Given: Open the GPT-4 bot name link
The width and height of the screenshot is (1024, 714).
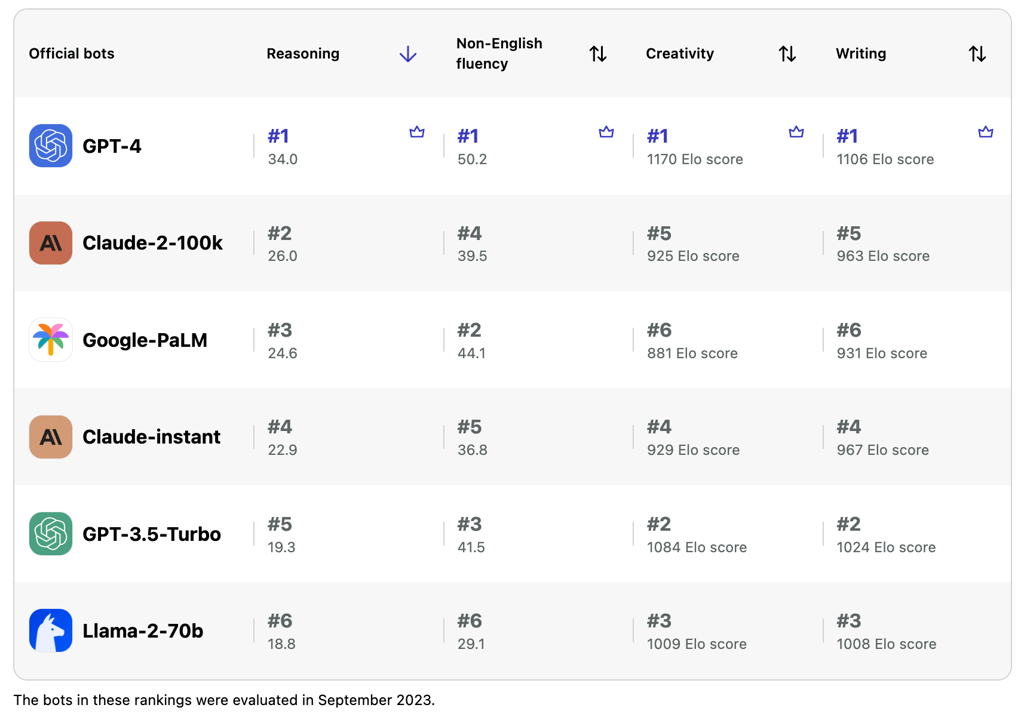Looking at the screenshot, I should click(x=112, y=146).
